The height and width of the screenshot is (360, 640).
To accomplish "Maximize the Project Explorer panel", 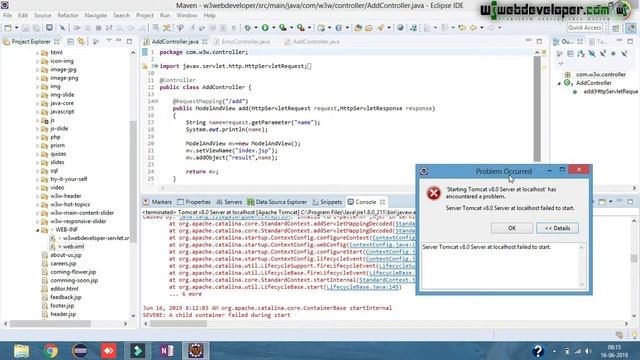I will click(x=129, y=41).
